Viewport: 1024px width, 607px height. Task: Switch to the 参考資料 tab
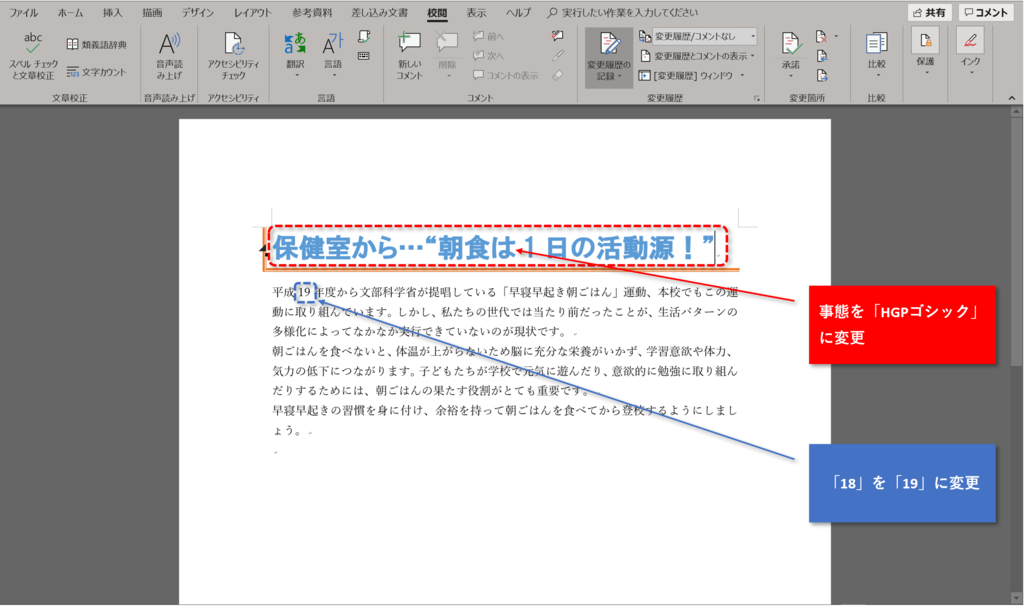tap(312, 12)
